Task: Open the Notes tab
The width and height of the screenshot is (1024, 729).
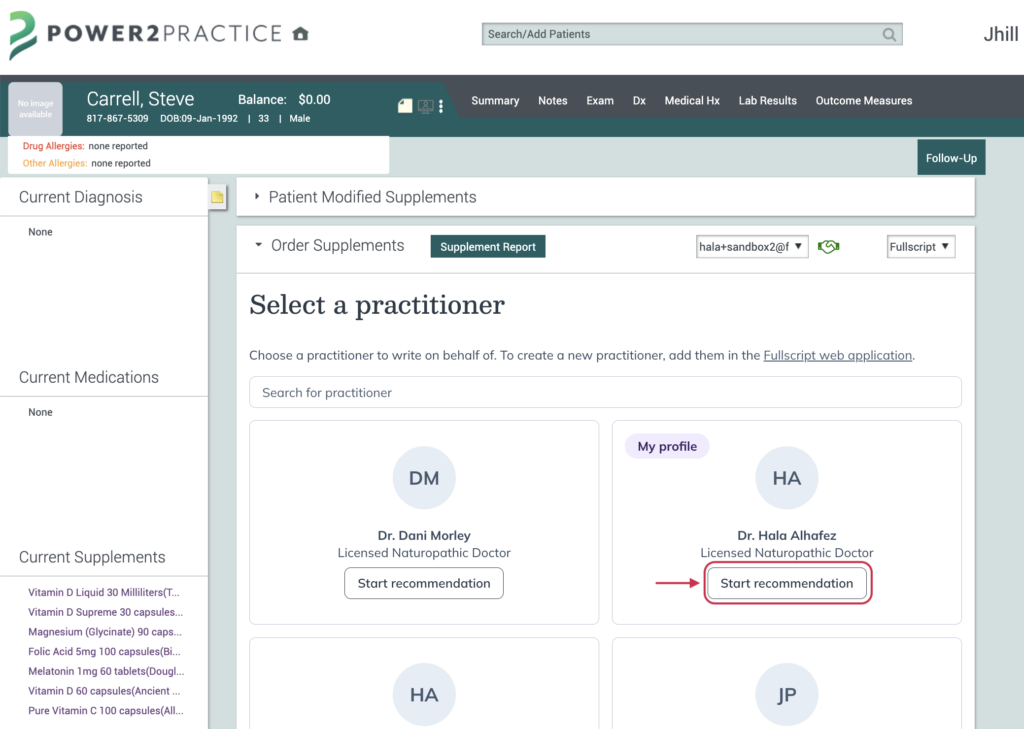Action: 552,101
